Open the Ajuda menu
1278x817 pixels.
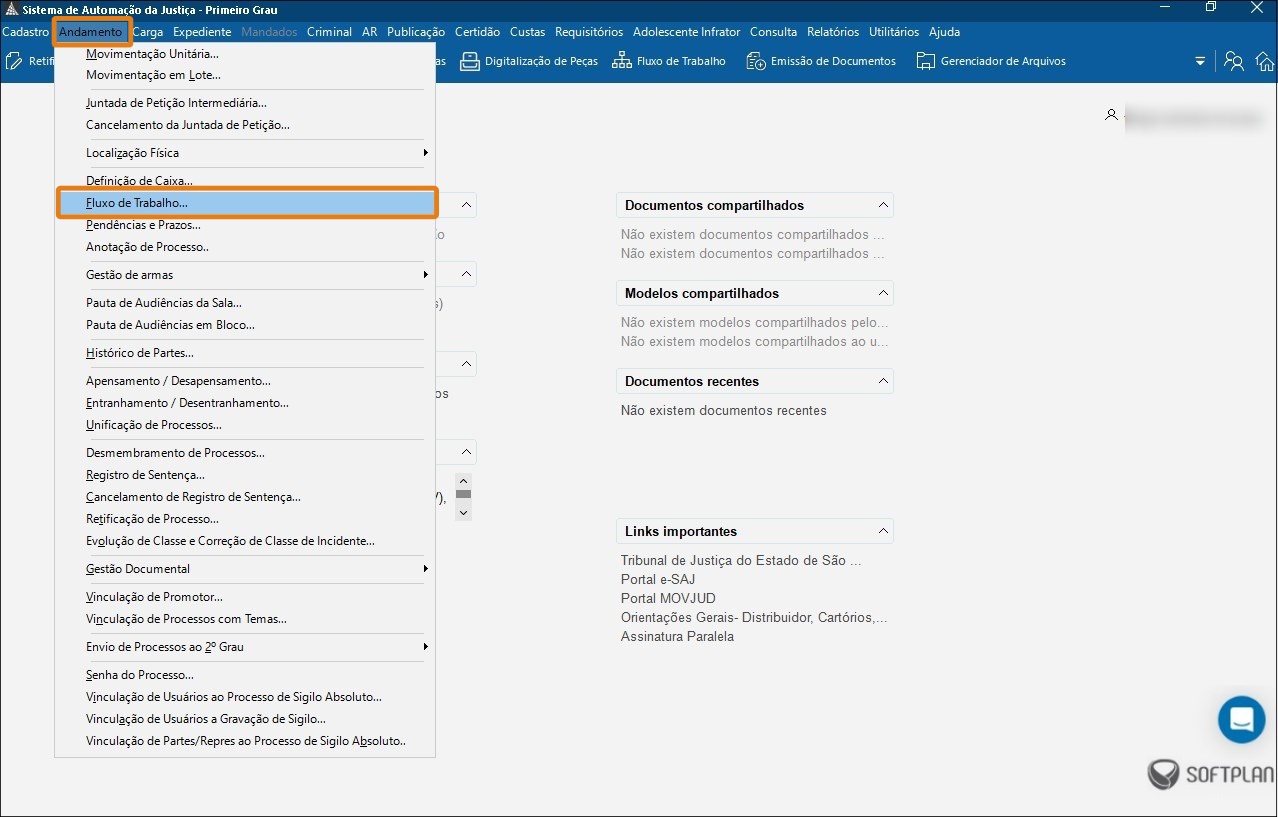pyautogui.click(x=944, y=32)
